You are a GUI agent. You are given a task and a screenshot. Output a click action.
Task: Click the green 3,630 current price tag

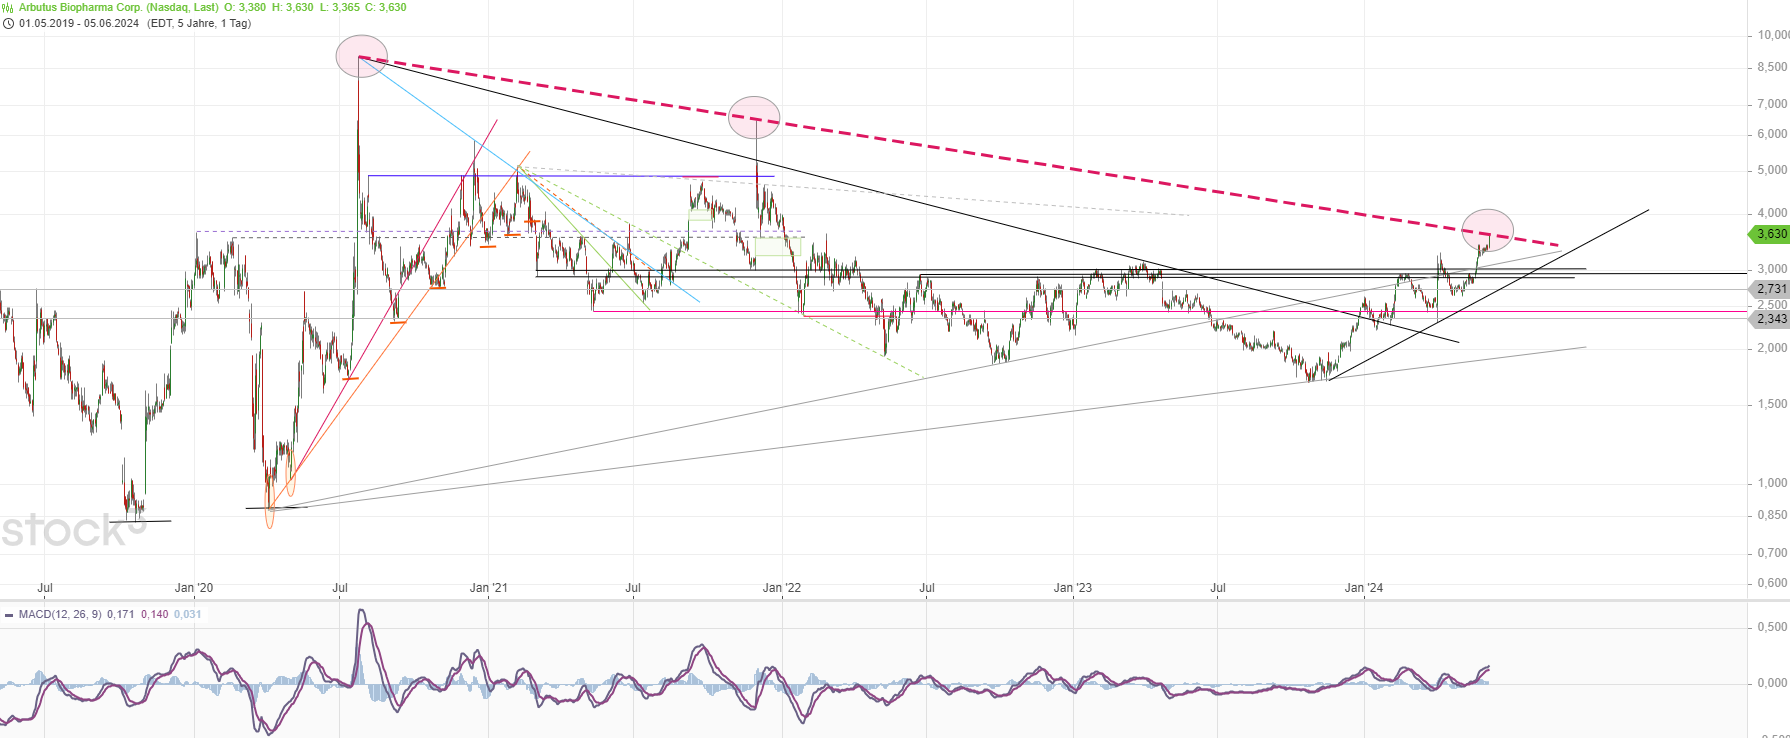(x=1769, y=234)
